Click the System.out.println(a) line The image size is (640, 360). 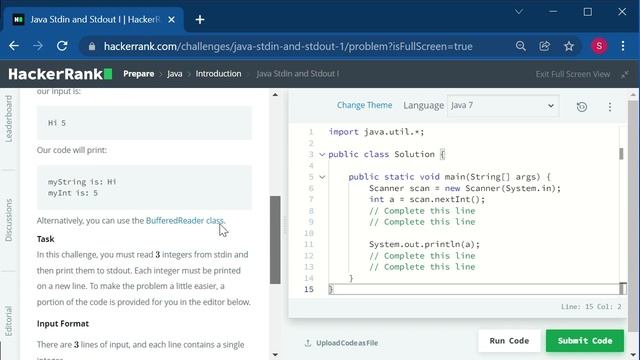(x=424, y=244)
